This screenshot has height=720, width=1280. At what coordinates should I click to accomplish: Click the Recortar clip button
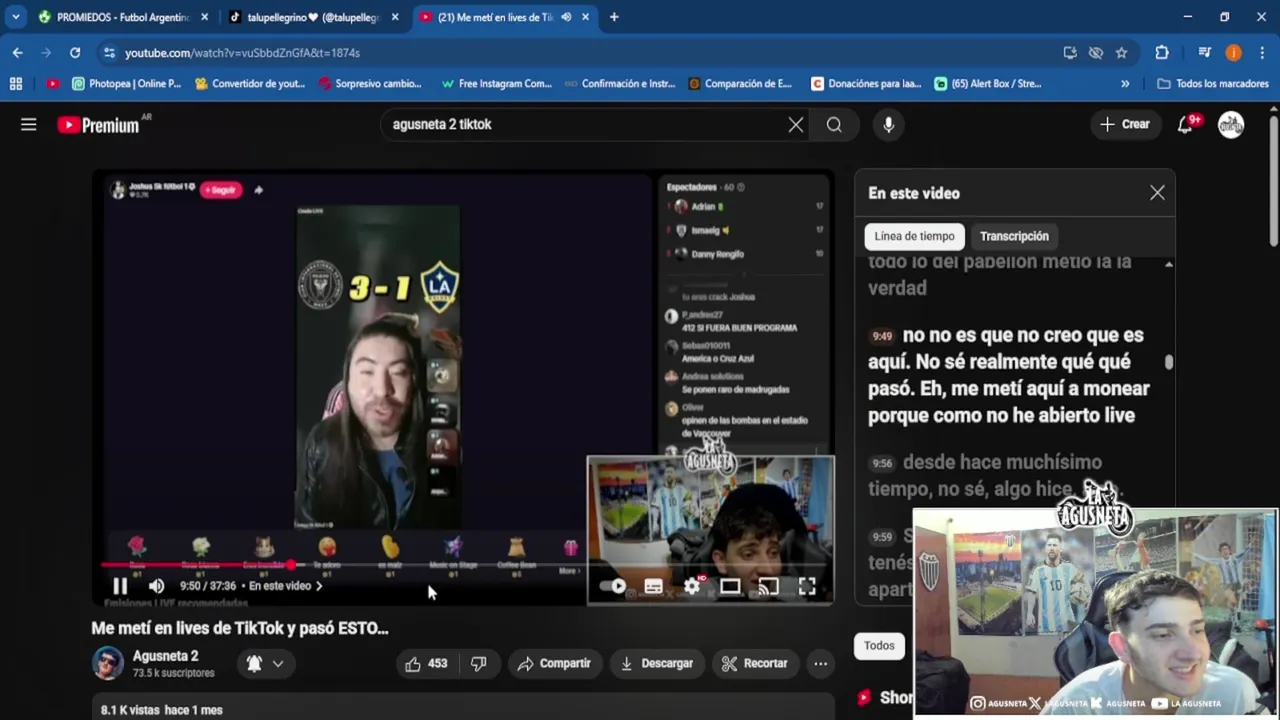(x=755, y=663)
